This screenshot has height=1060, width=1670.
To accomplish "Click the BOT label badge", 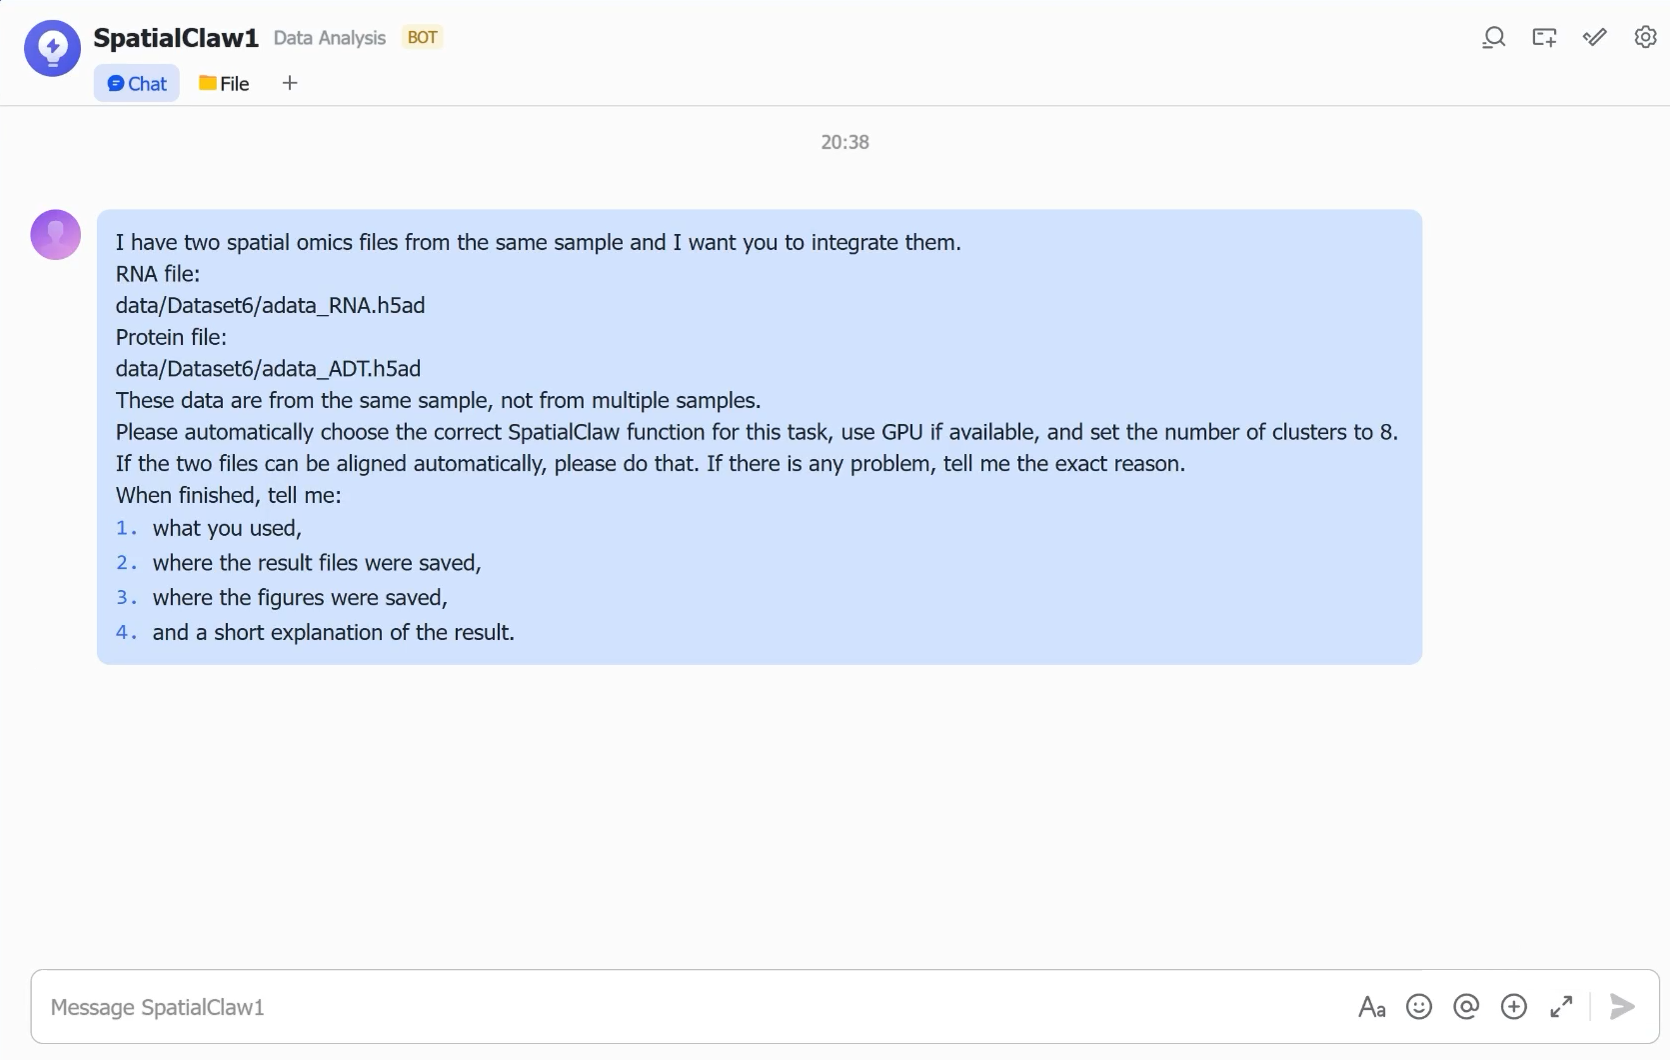I will pyautogui.click(x=422, y=38).
